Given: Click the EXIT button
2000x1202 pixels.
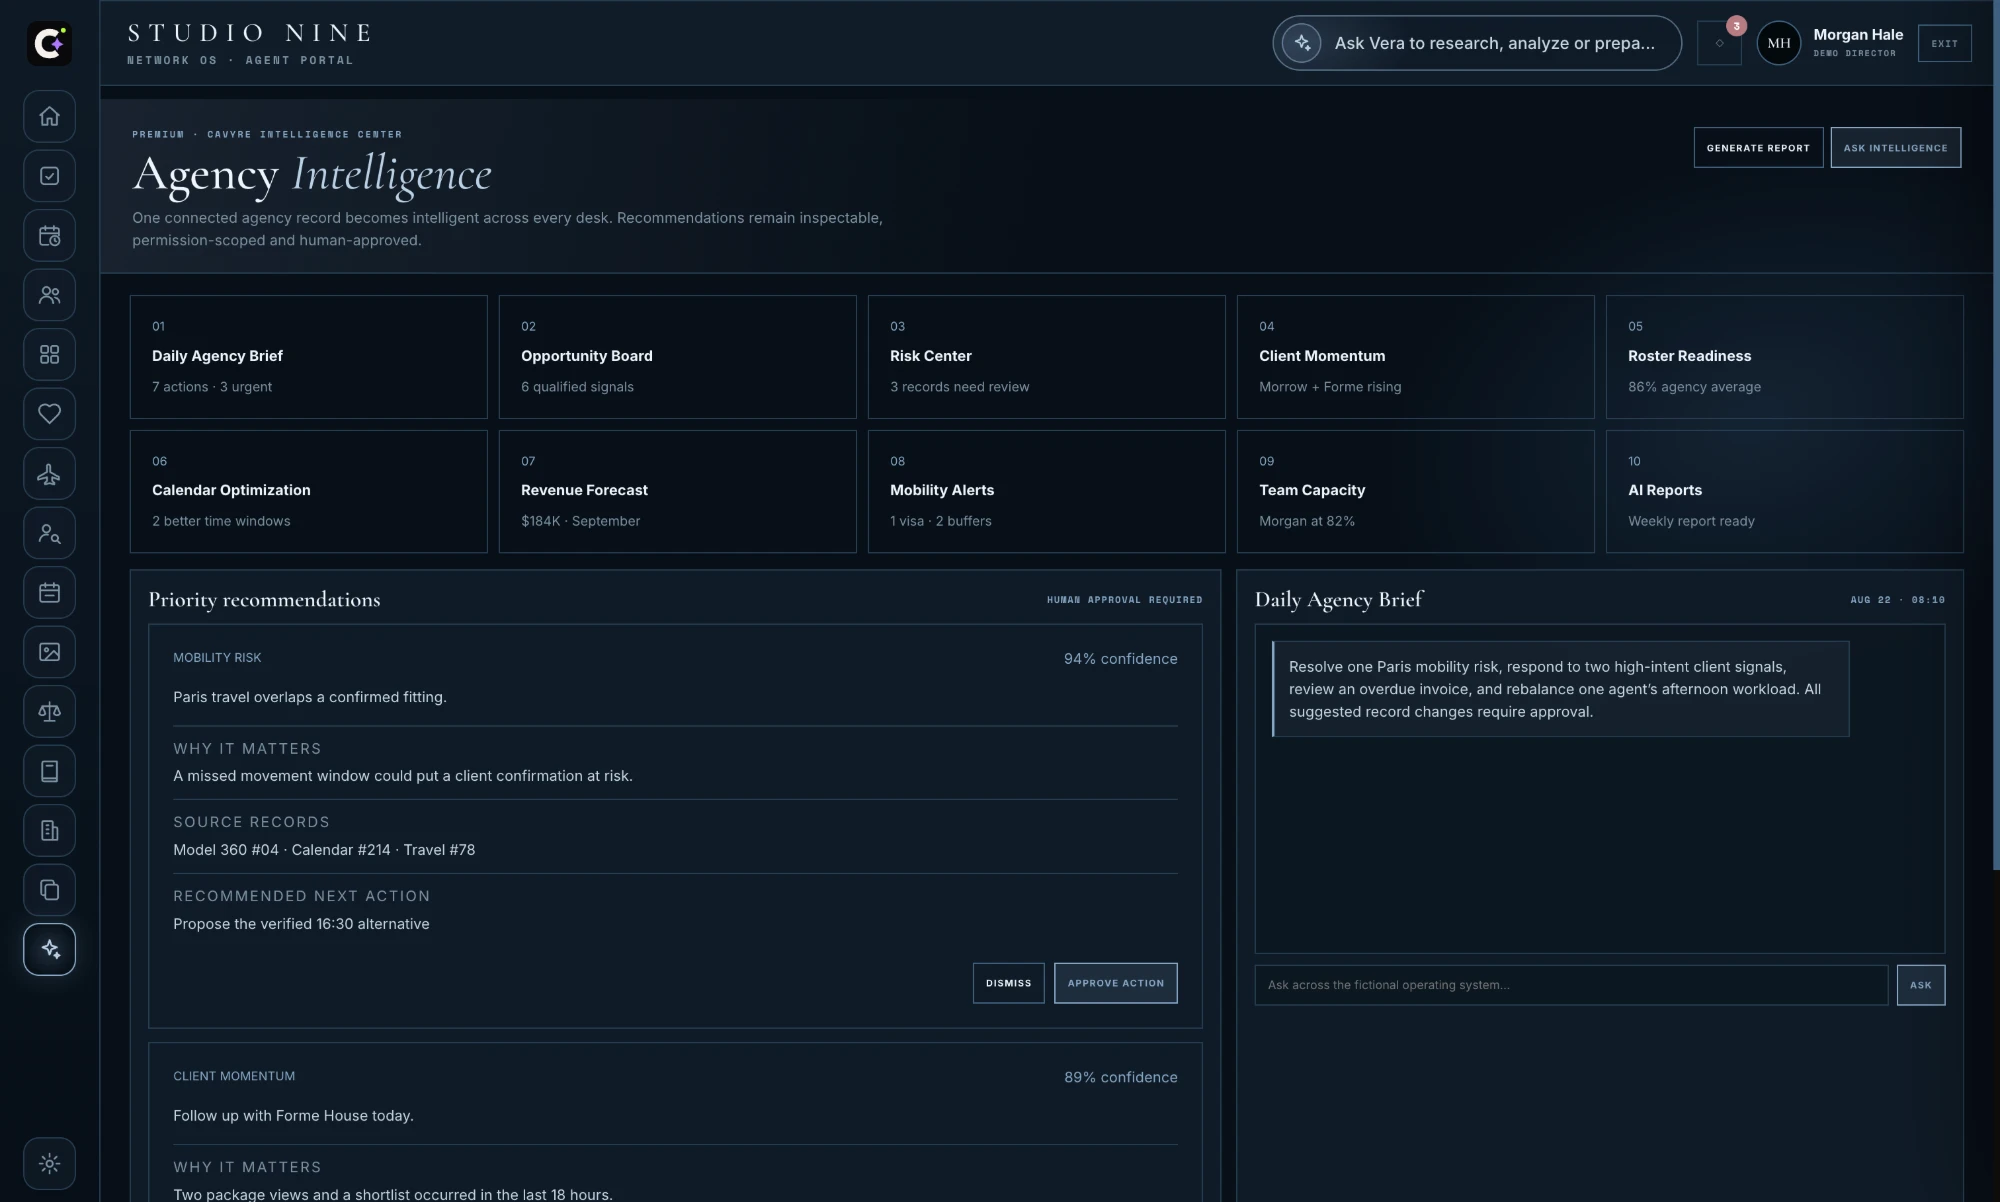Looking at the screenshot, I should [x=1944, y=43].
